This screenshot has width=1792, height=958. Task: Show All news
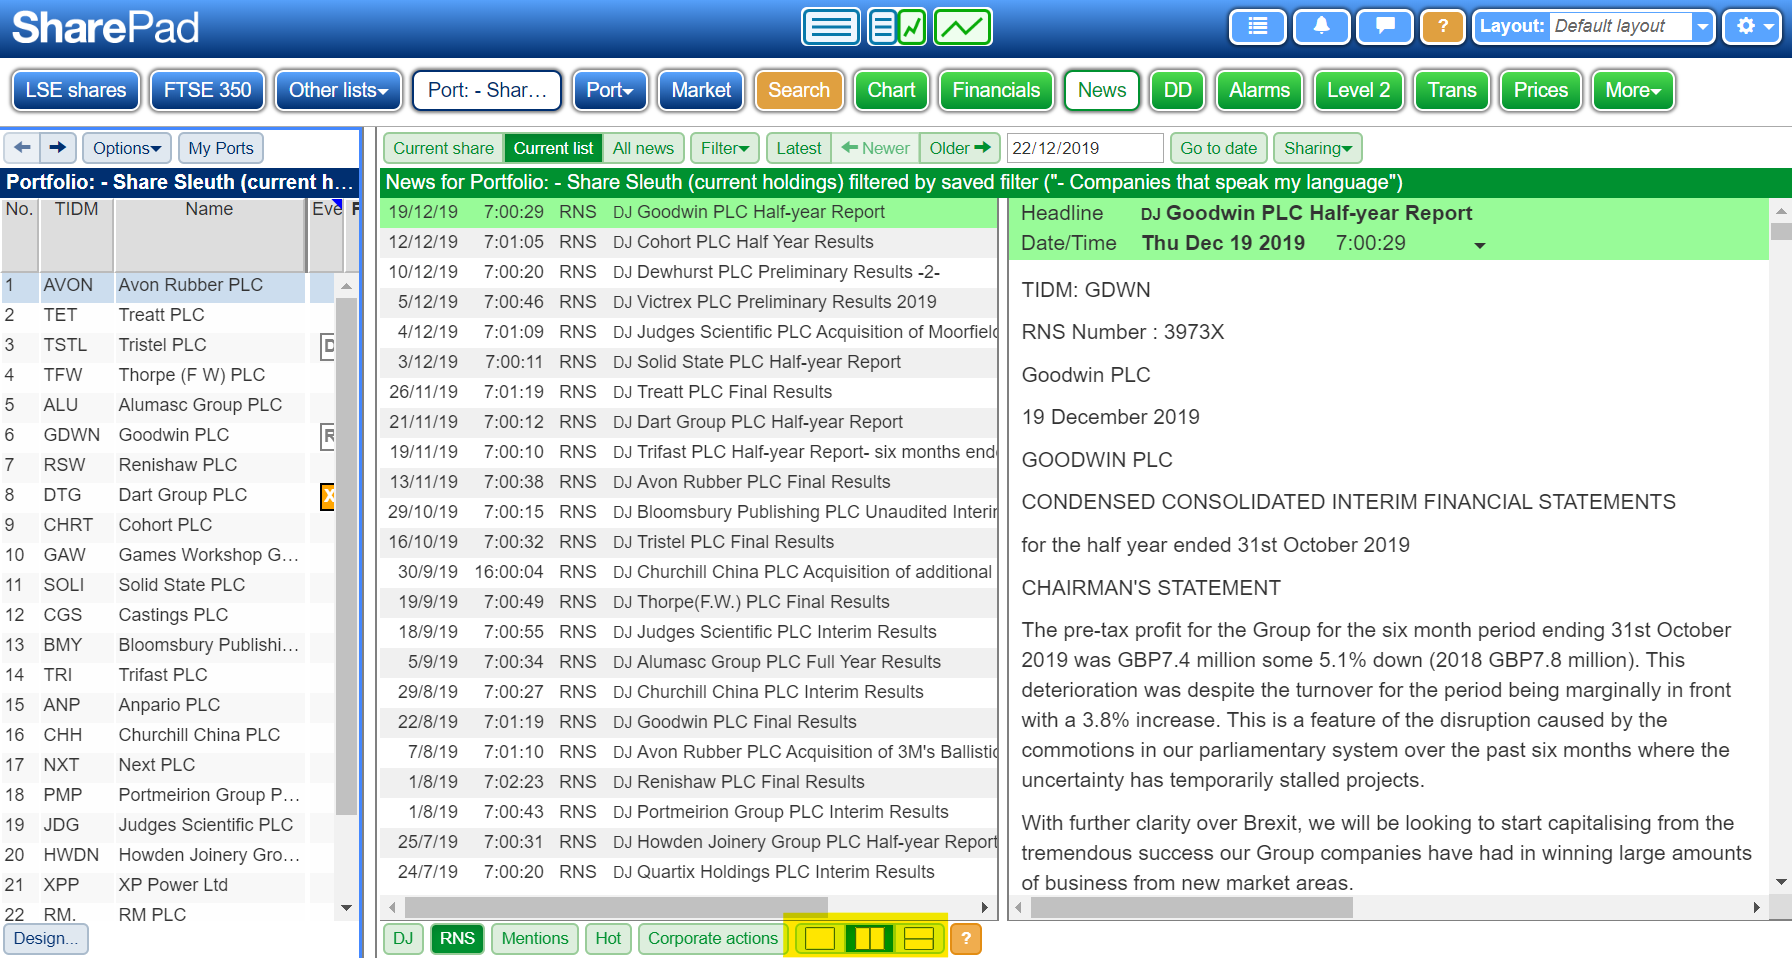643,148
